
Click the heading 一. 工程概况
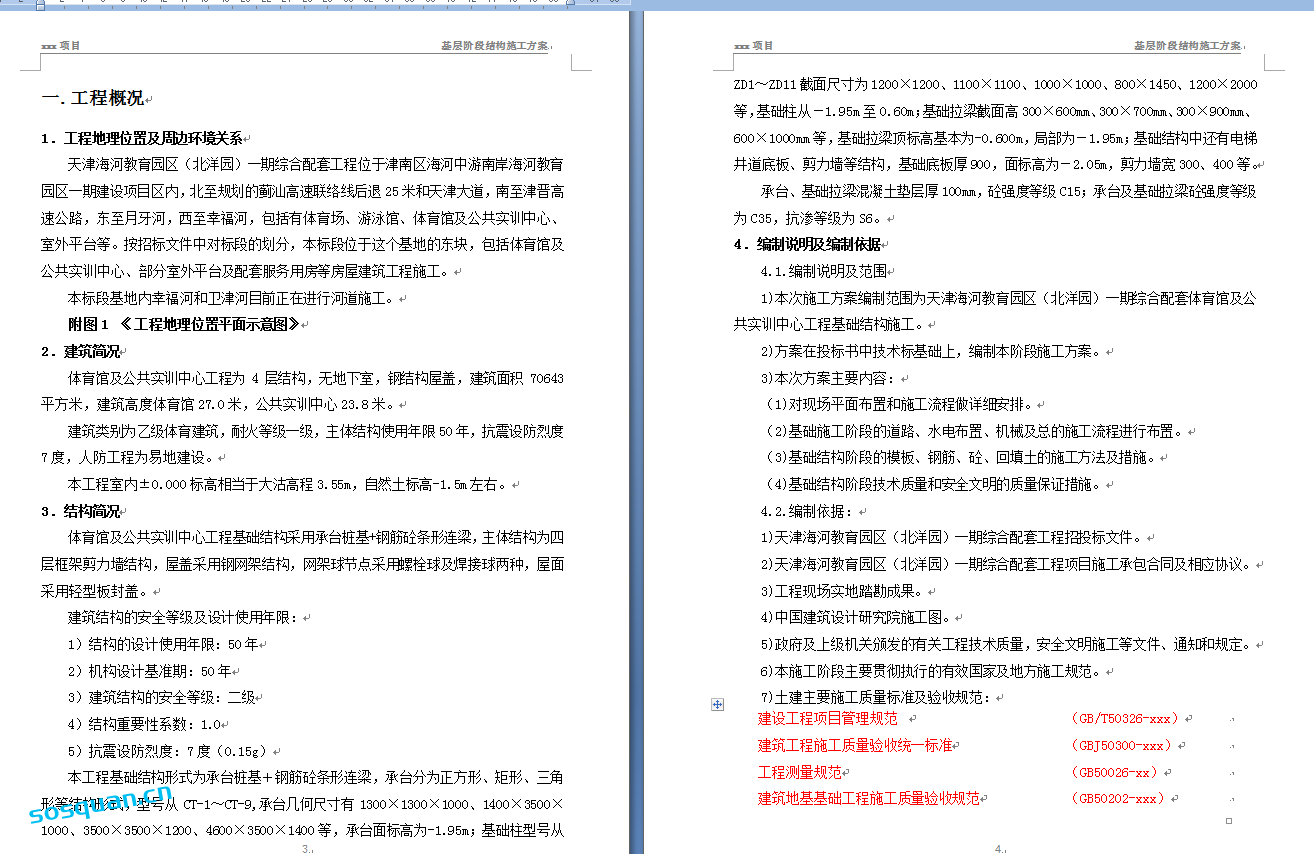(91, 98)
